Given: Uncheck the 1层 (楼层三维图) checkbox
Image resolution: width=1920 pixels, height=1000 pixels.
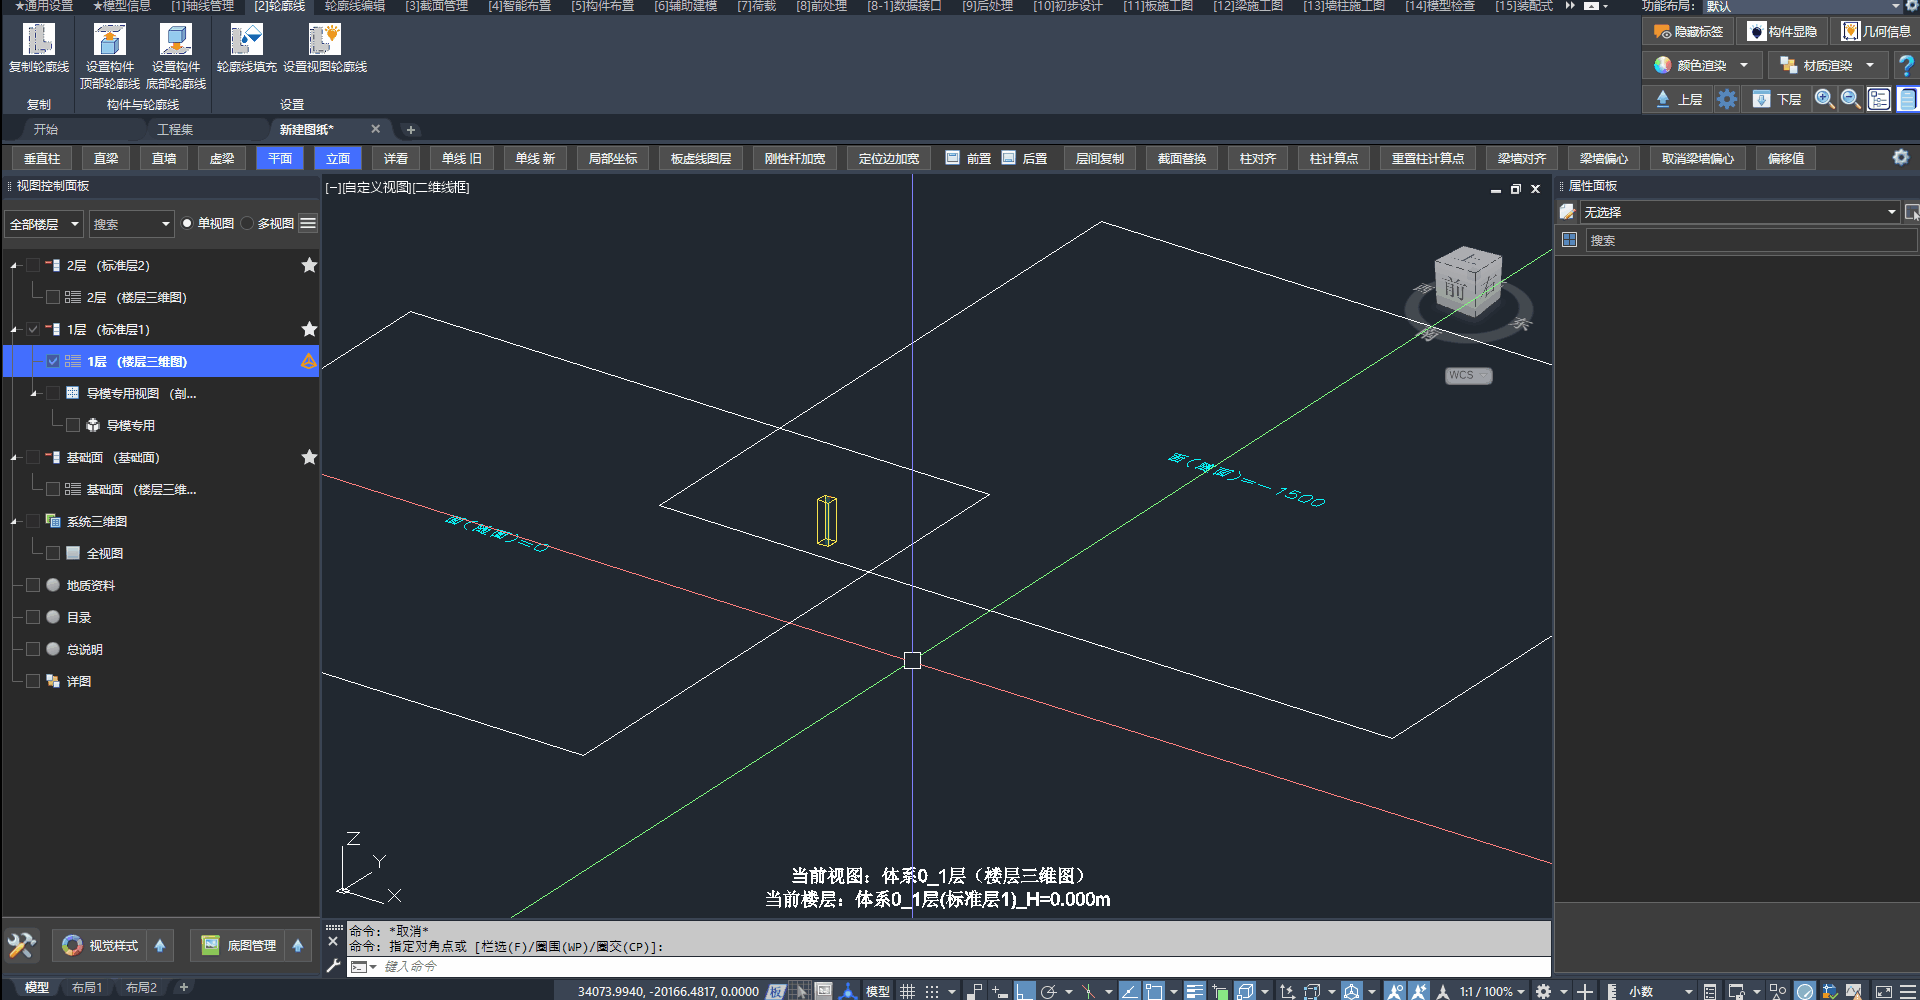Looking at the screenshot, I should pos(53,361).
